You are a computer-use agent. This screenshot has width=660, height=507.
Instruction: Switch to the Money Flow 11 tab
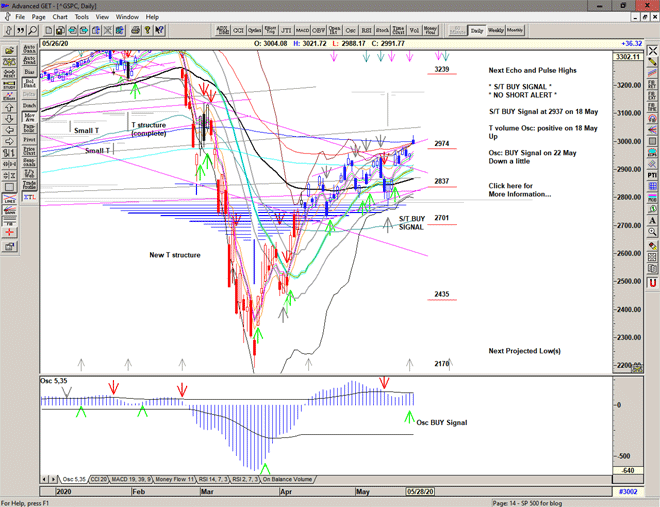(175, 479)
